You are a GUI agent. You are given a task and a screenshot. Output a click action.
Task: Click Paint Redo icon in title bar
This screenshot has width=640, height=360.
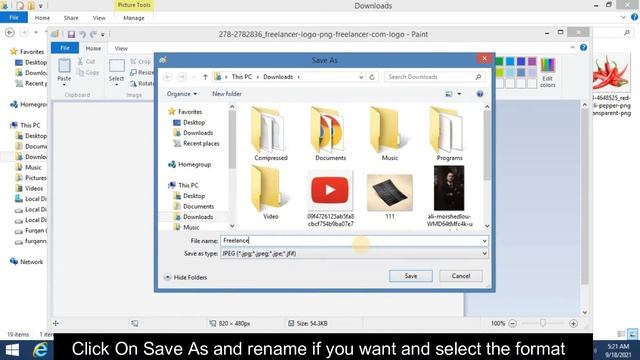coord(93,35)
